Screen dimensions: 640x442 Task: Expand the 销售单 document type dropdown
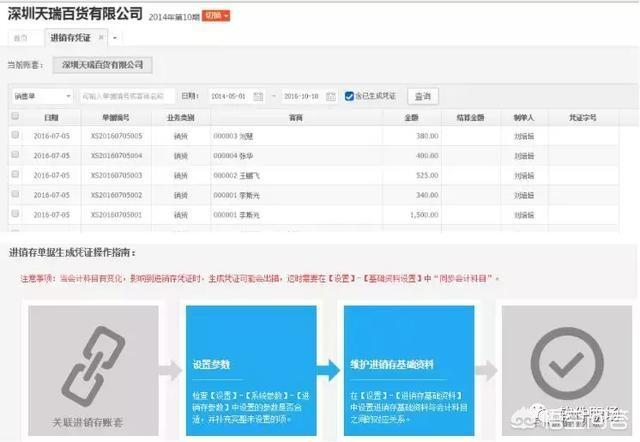[41, 96]
